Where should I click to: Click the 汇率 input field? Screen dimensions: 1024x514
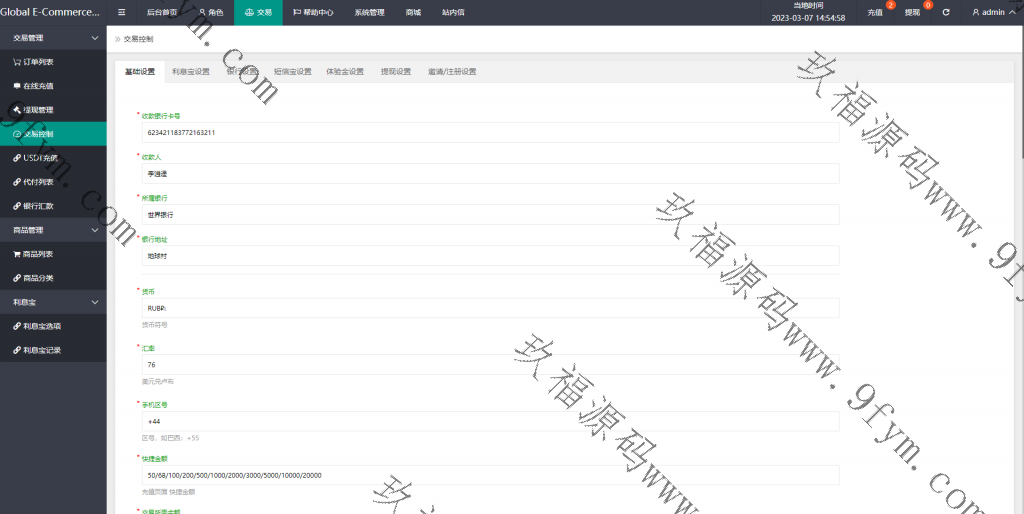coord(489,365)
